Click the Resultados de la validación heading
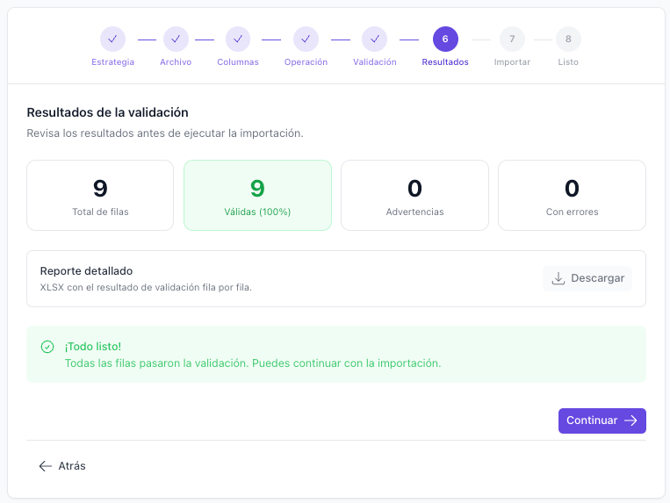The image size is (670, 503). pyautogui.click(x=108, y=112)
